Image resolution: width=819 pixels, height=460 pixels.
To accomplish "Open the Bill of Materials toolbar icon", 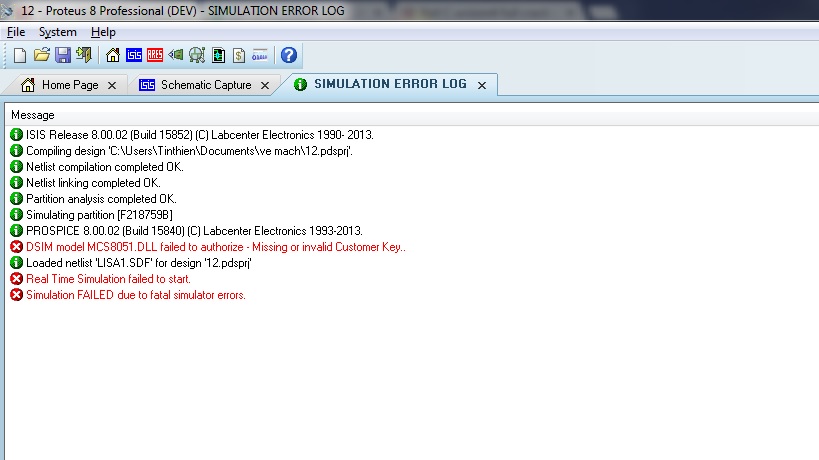I will point(239,55).
